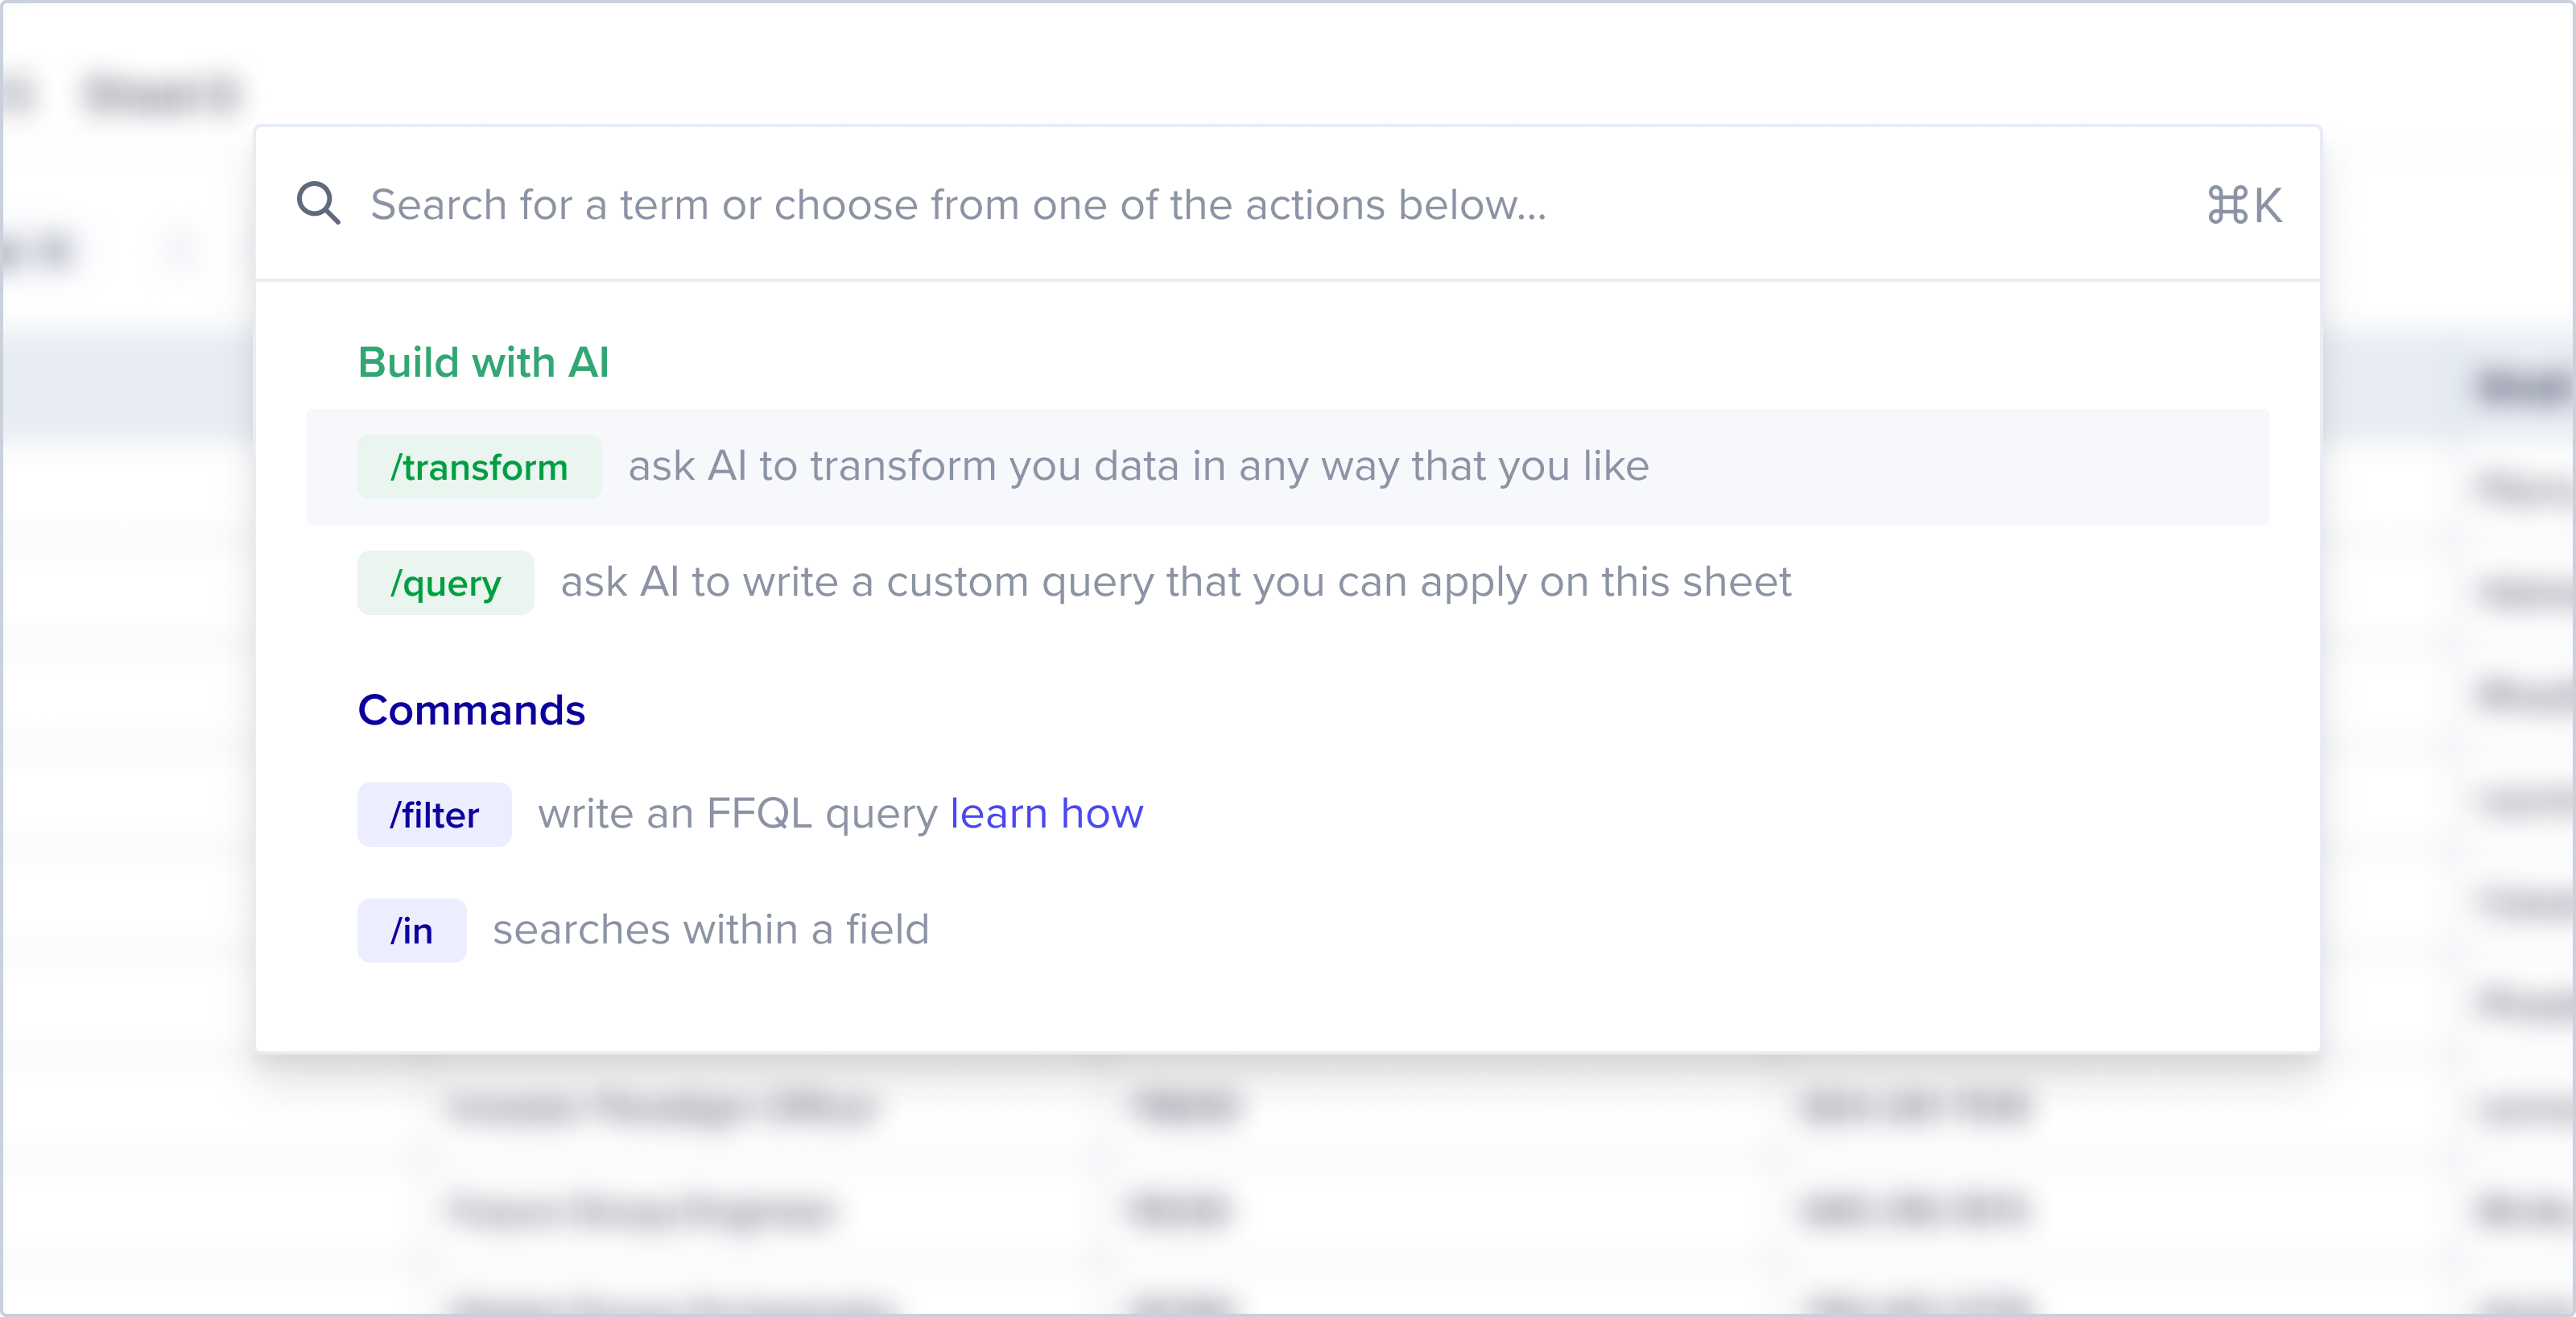The width and height of the screenshot is (2576, 1317).
Task: Select the /in command chip
Action: point(411,931)
